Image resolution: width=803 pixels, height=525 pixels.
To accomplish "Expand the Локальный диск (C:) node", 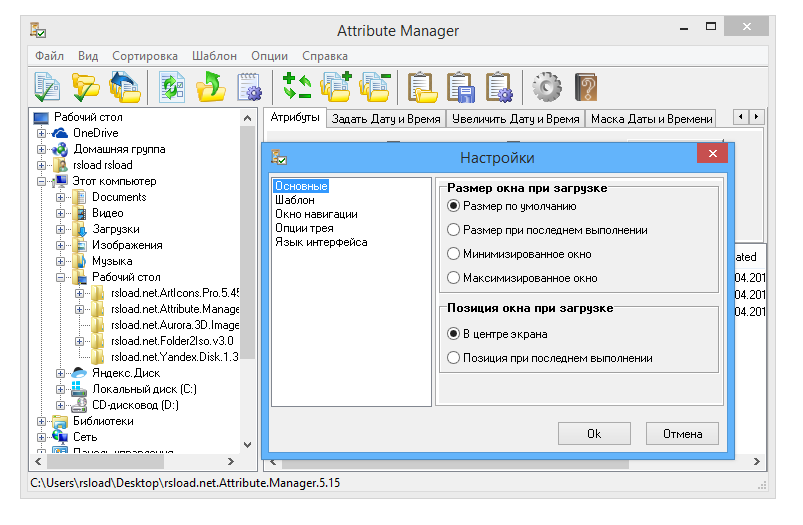I will pos(60,389).
